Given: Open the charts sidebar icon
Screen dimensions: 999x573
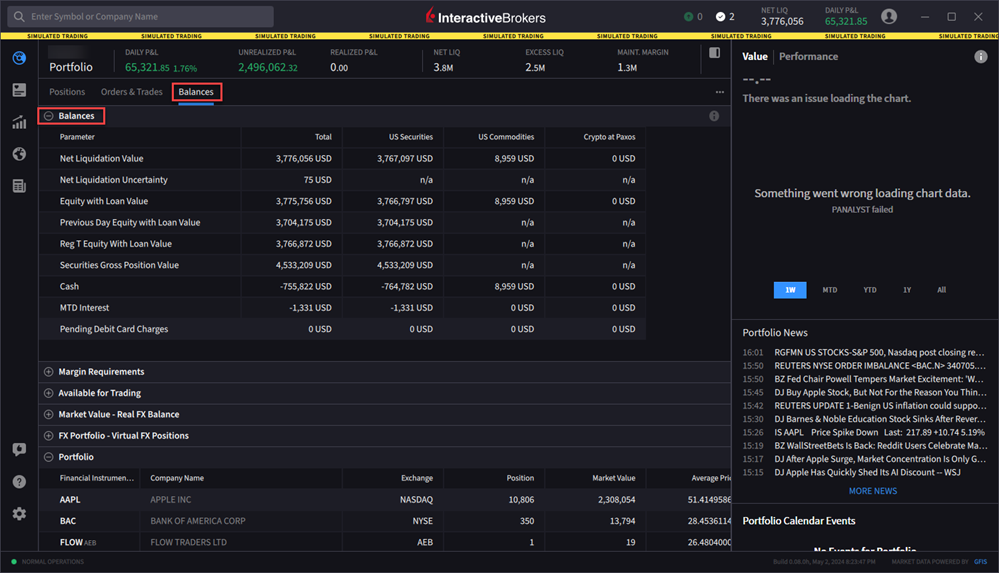Looking at the screenshot, I should (x=19, y=122).
